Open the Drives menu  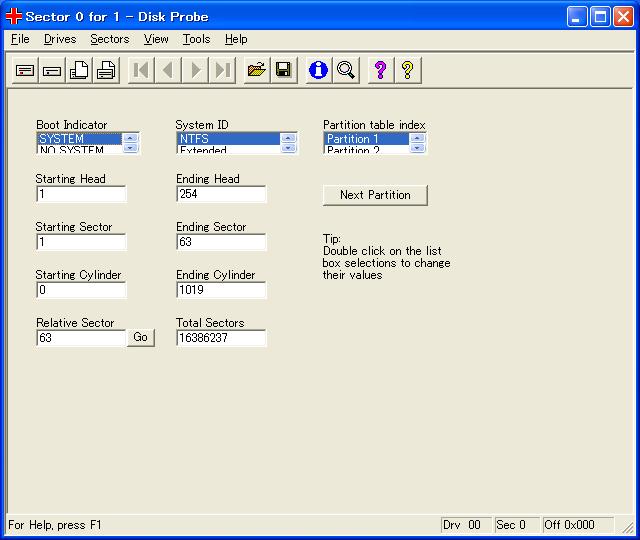coord(60,39)
